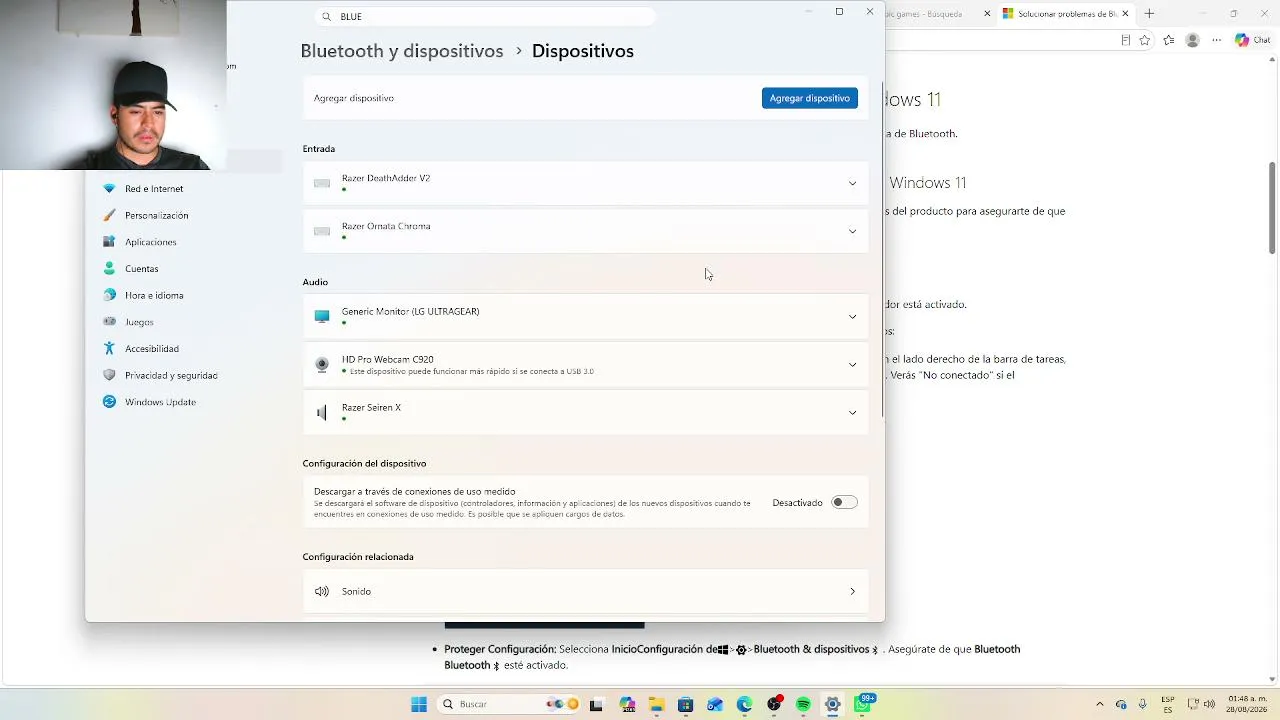Click the Razer Ornata Chroma keyboard icon
This screenshot has width=1280, height=720.
click(322, 231)
